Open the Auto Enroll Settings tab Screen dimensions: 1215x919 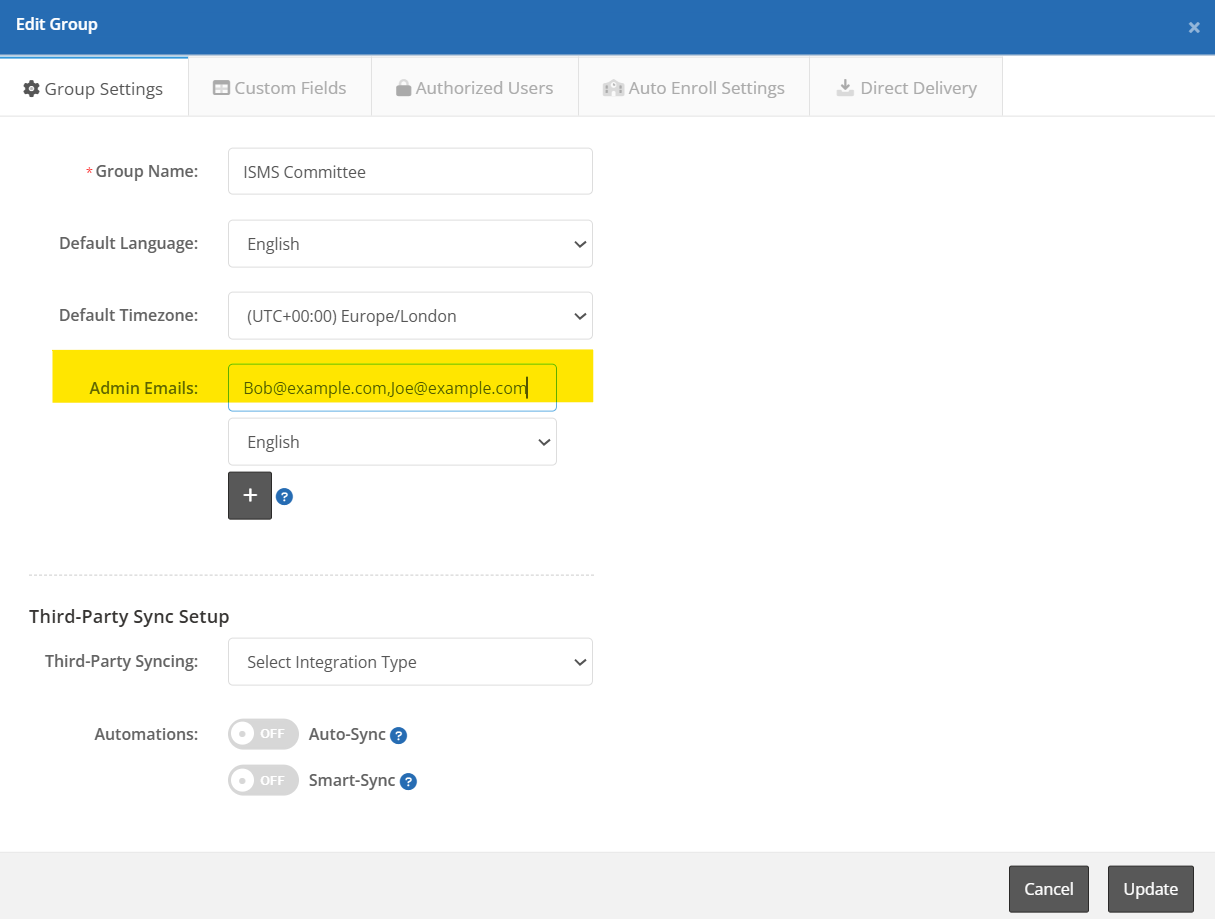click(693, 88)
